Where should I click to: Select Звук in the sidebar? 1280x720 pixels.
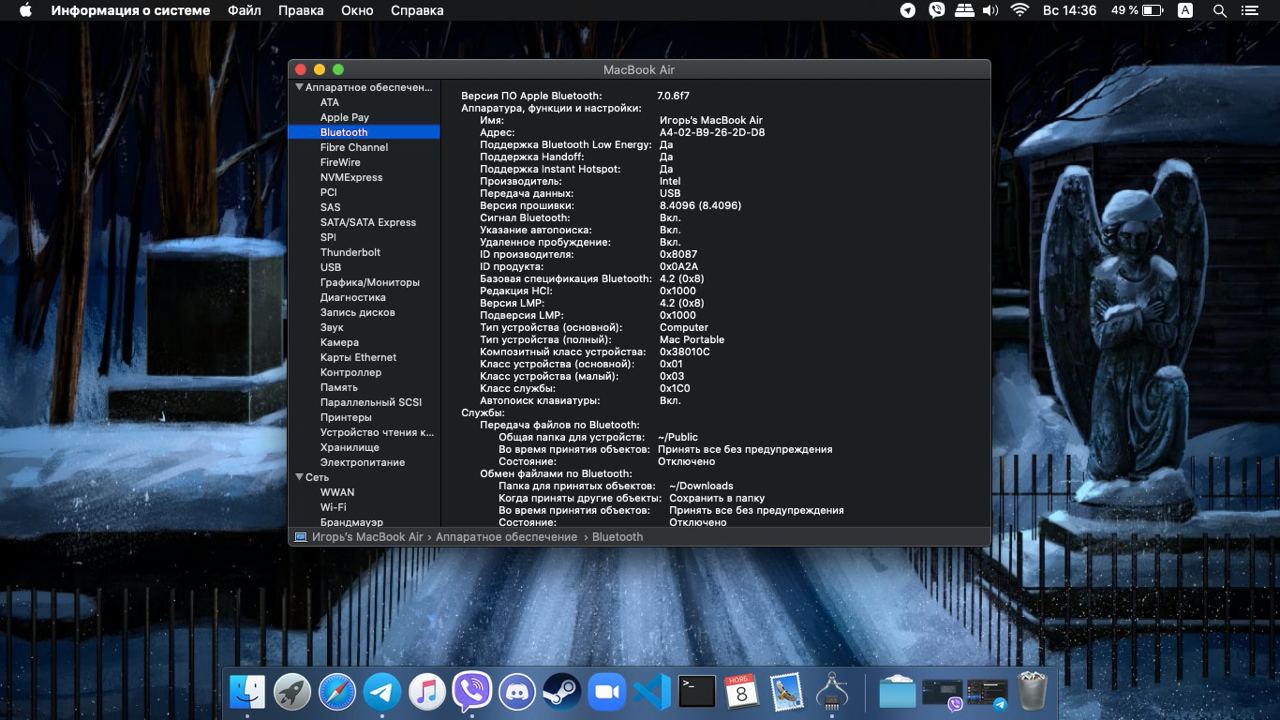click(331, 327)
